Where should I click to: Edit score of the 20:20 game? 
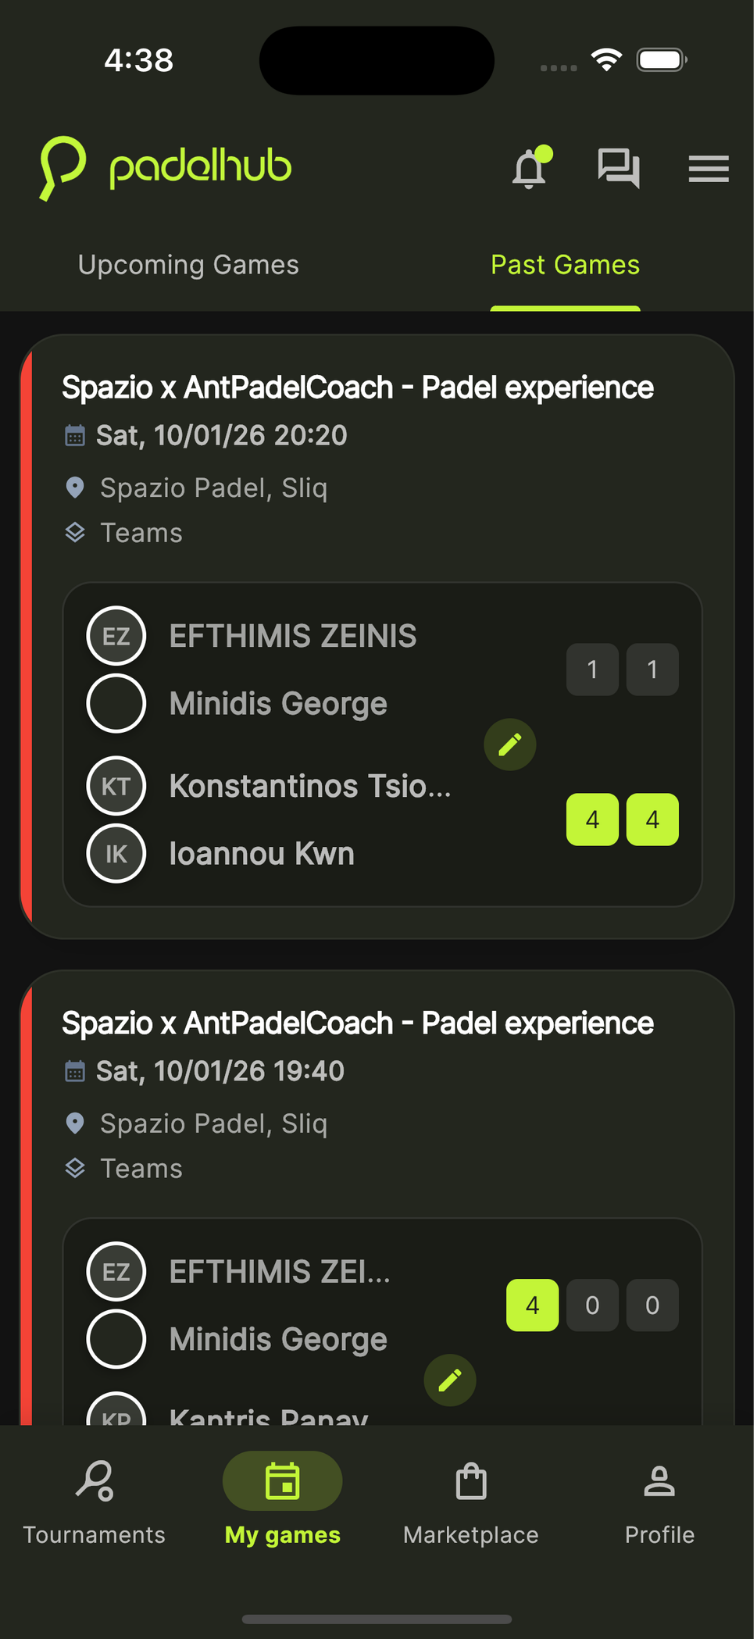(510, 745)
